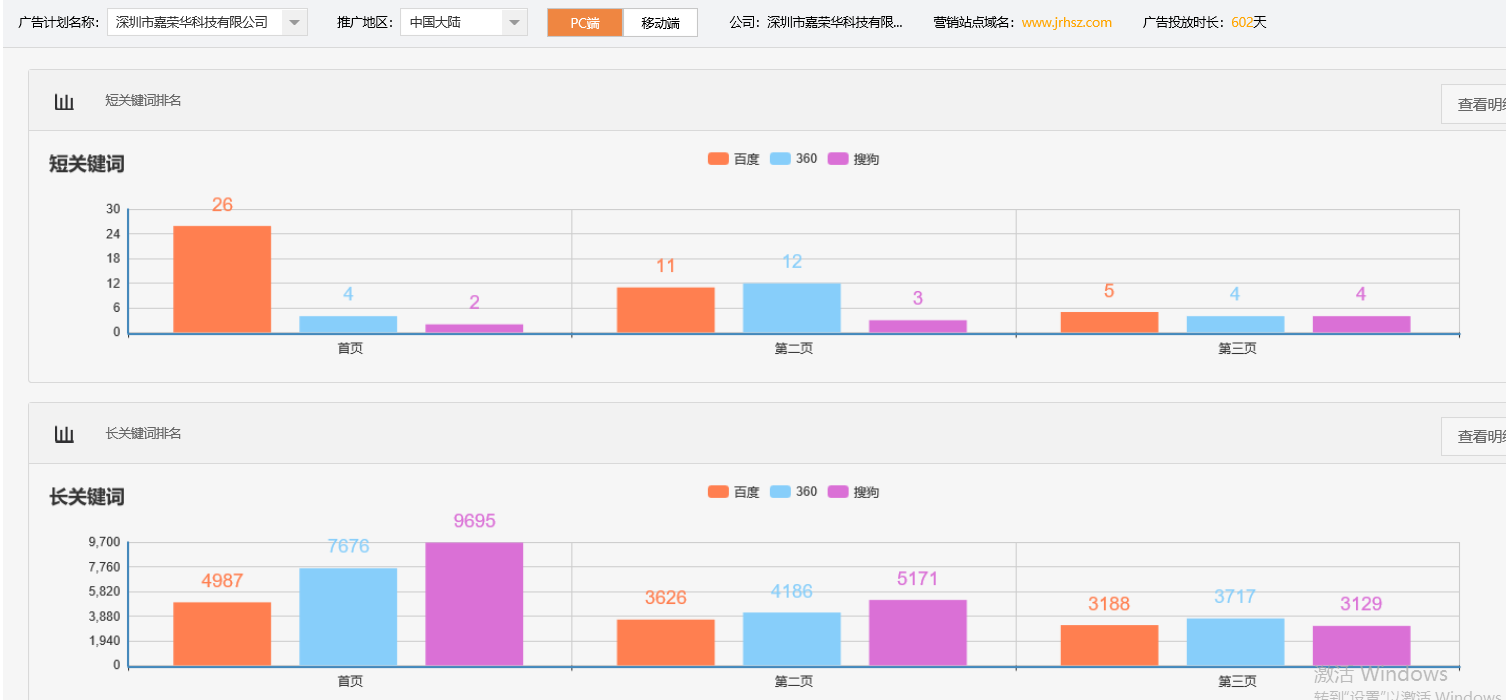The height and width of the screenshot is (700, 1506).
Task: Hide 百度 series in the 长关键词 chart legend
Action: coord(733,492)
